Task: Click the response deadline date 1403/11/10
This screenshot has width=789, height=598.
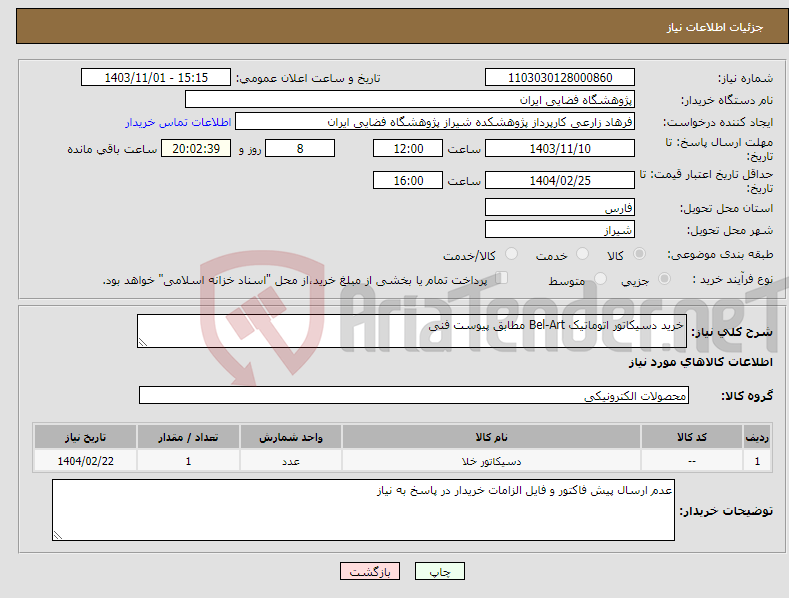Action: [560, 148]
